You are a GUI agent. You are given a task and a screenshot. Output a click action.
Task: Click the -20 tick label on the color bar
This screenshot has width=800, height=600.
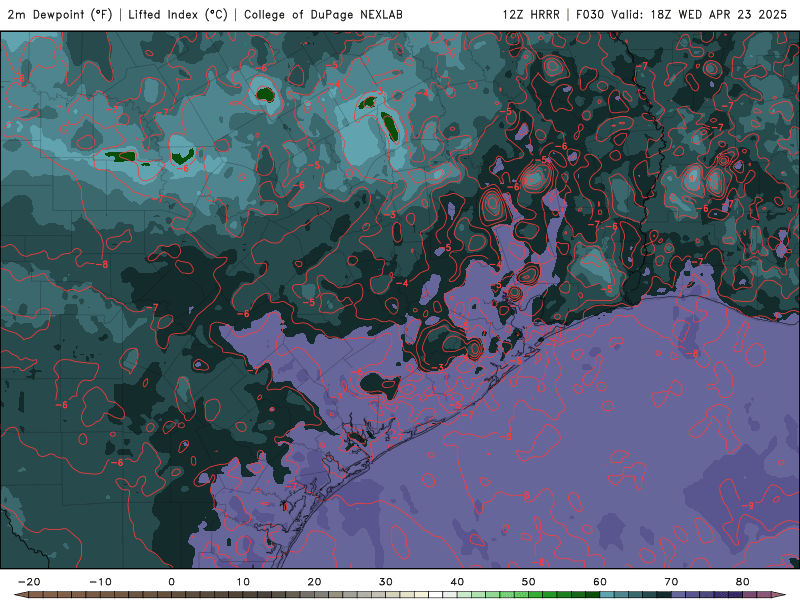[29, 582]
